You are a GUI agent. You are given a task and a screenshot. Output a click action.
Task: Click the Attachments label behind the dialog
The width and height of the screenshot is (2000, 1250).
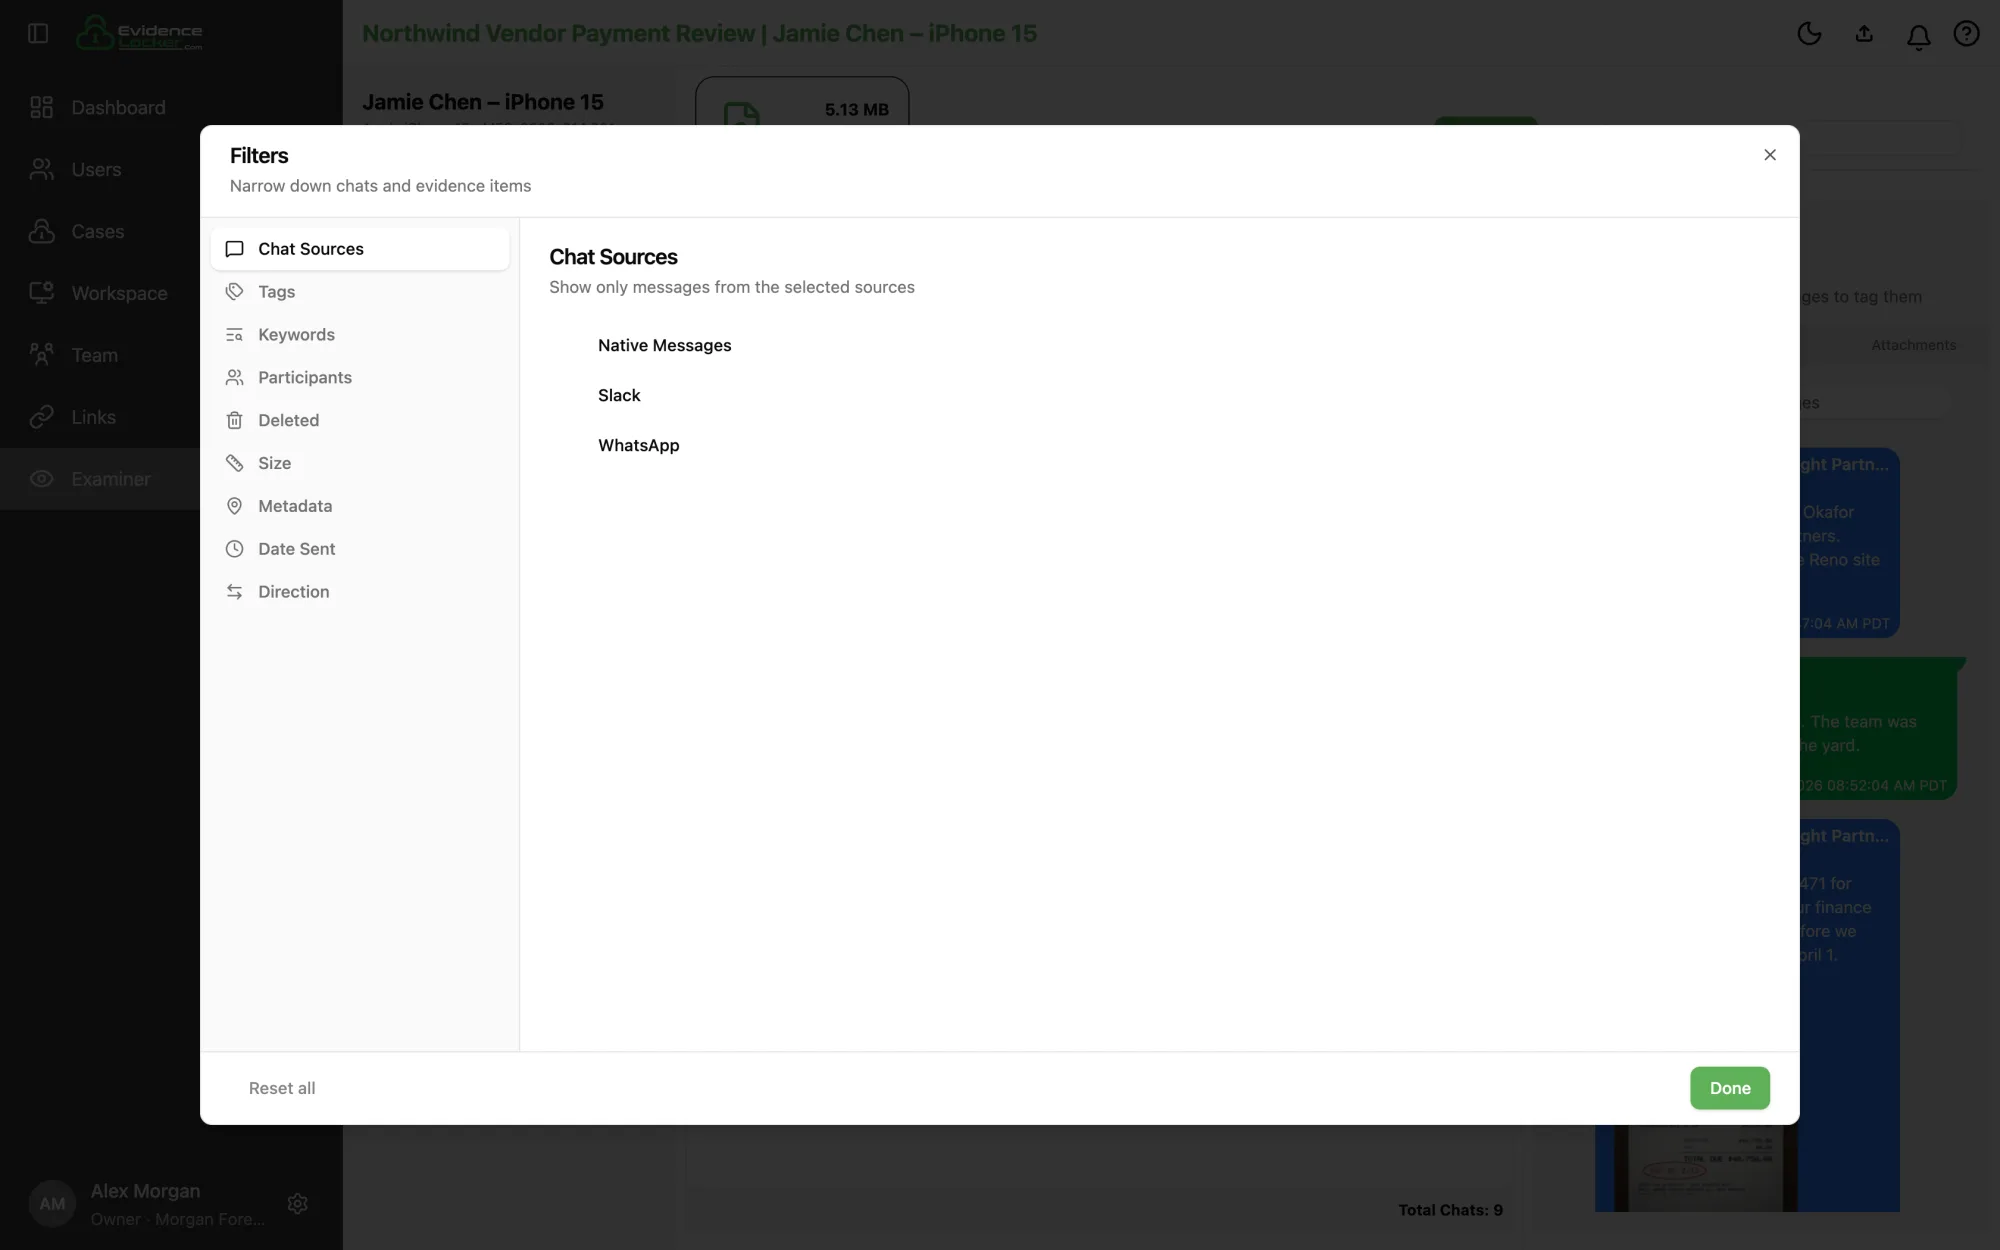1913,345
